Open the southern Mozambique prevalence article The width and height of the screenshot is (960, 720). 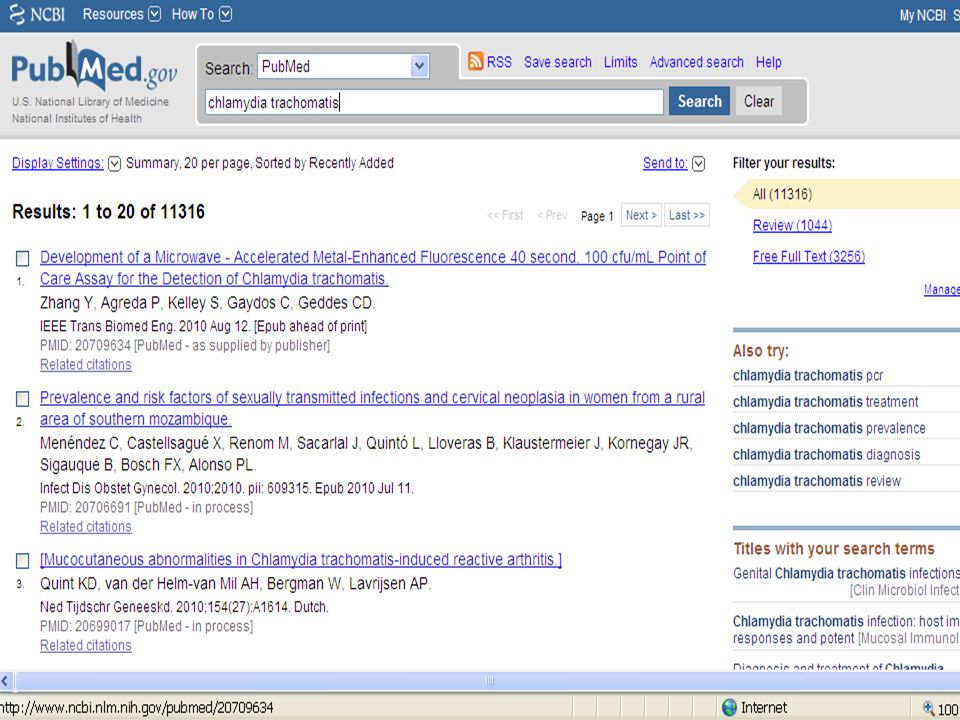pyautogui.click(x=372, y=408)
